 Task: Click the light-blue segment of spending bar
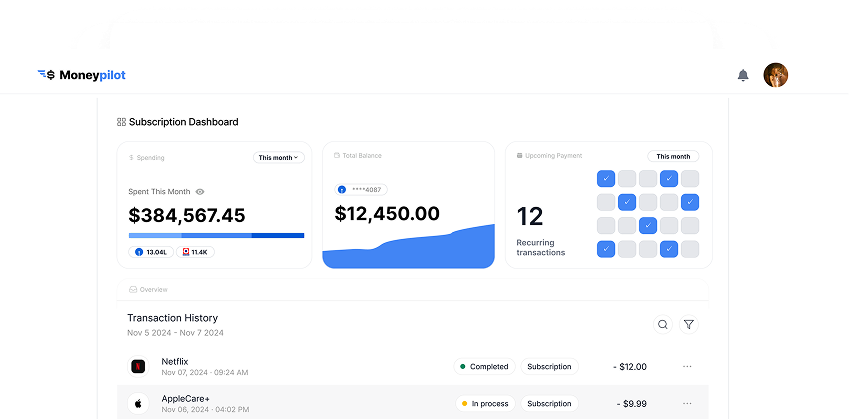(155, 235)
